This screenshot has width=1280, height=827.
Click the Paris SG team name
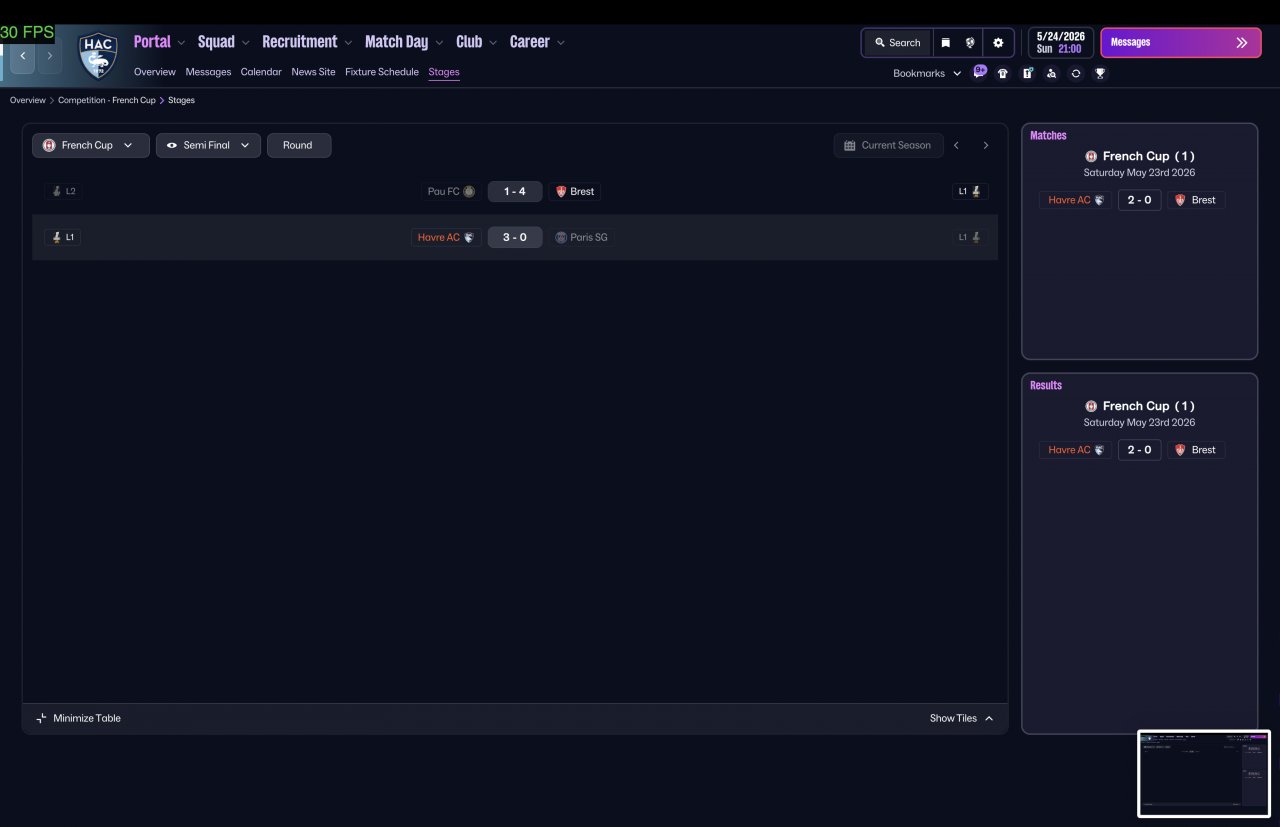(x=589, y=237)
